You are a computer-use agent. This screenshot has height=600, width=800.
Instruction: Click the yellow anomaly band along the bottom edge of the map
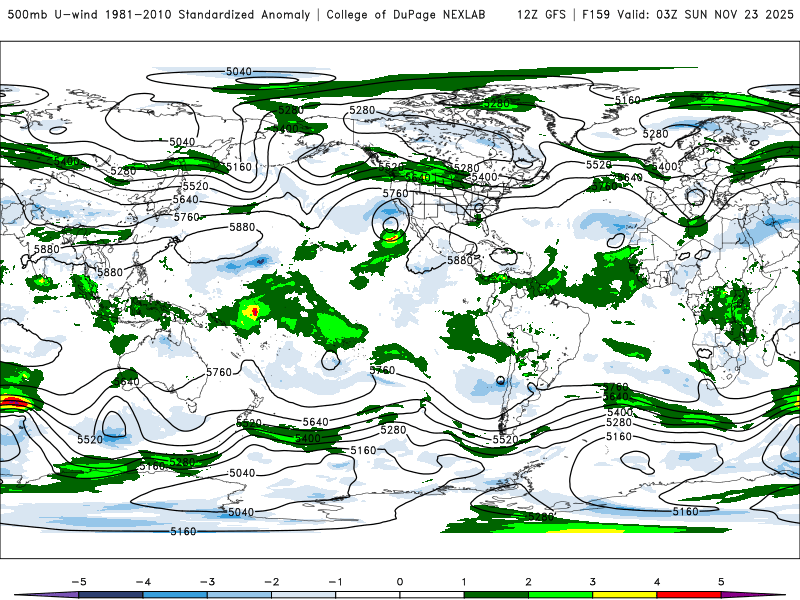pos(587,531)
